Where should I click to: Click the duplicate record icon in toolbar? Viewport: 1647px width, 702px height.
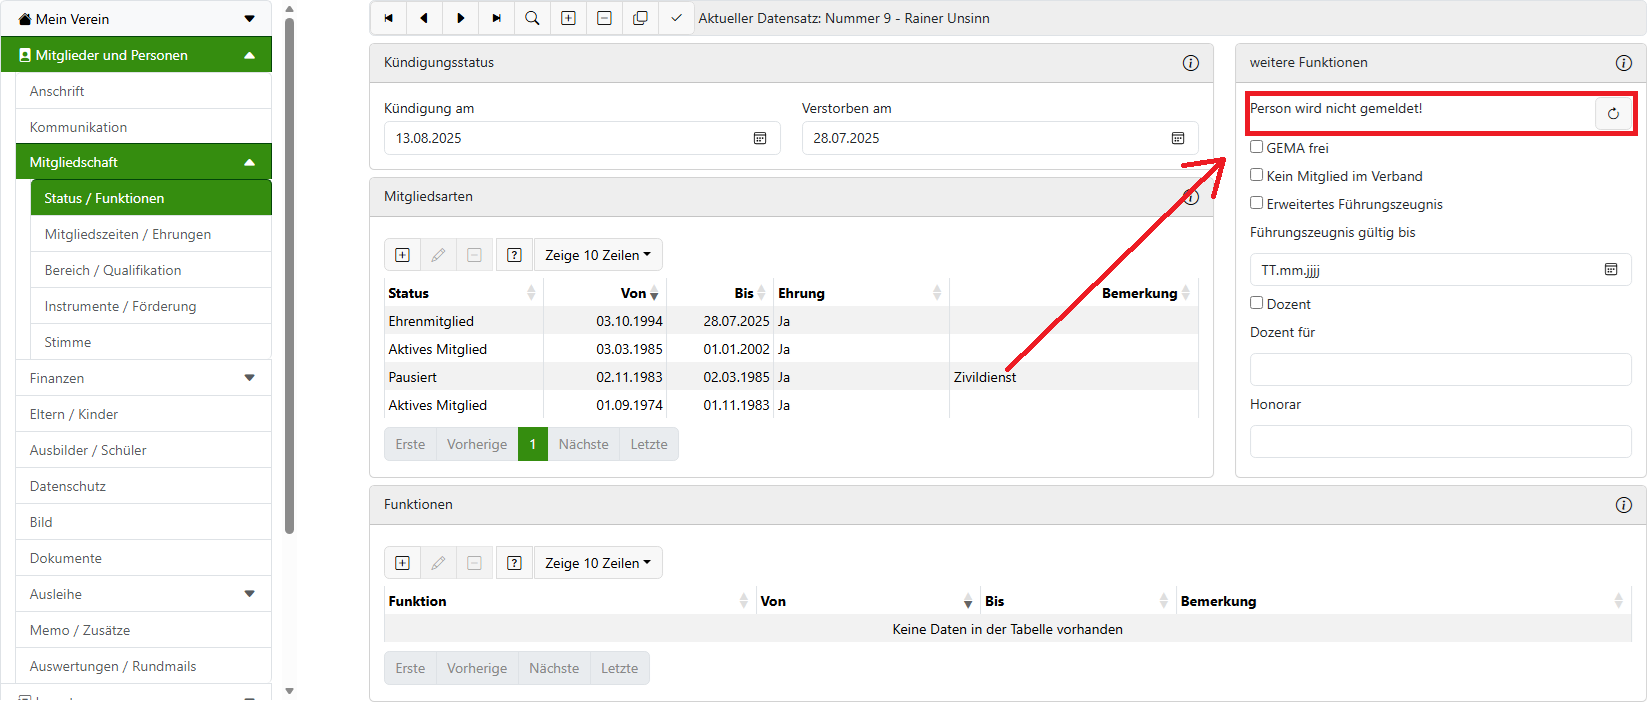[x=640, y=18]
